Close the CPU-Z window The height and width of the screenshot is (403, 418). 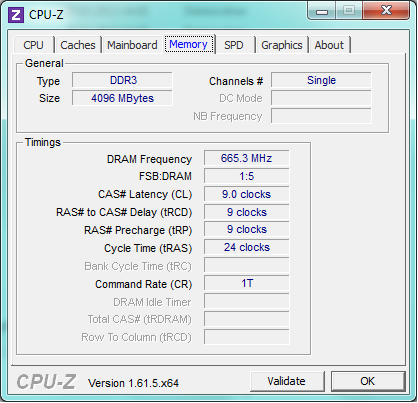(x=386, y=11)
